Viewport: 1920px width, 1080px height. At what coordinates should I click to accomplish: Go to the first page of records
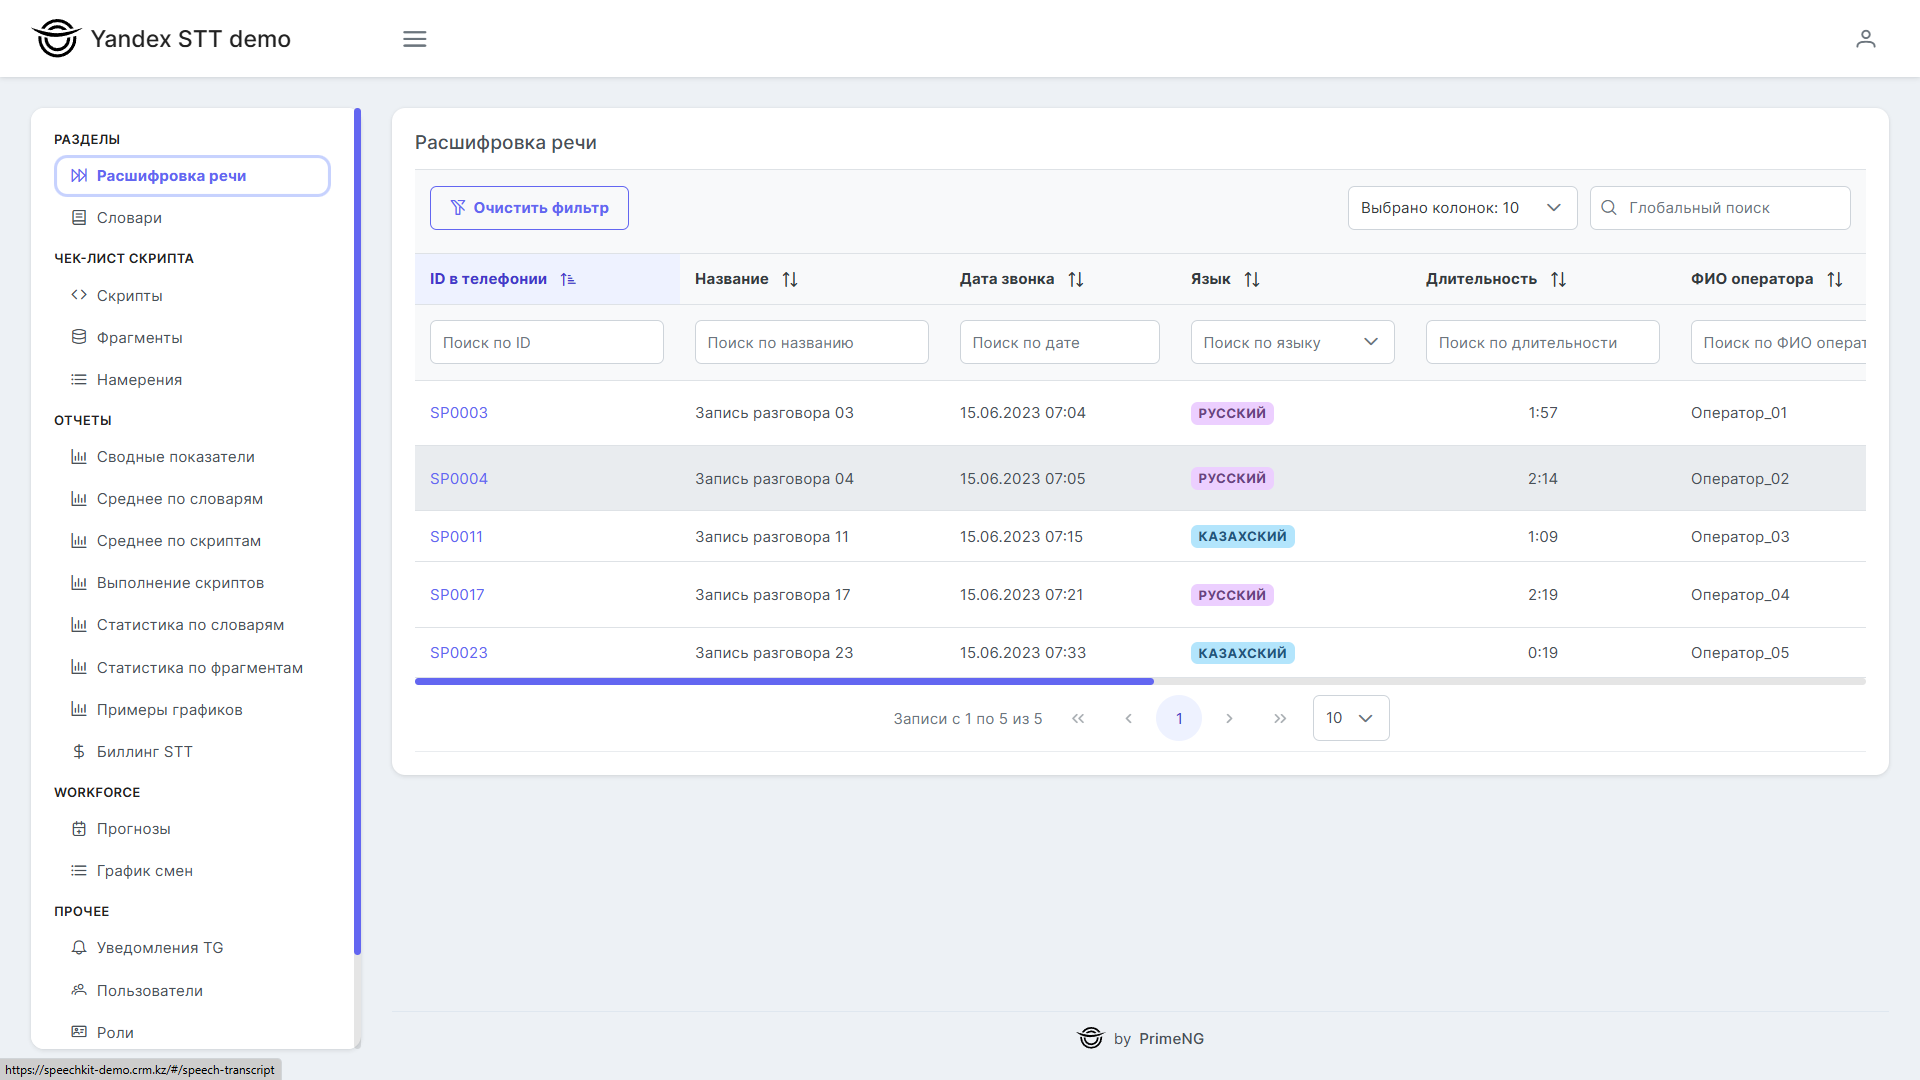(x=1078, y=719)
